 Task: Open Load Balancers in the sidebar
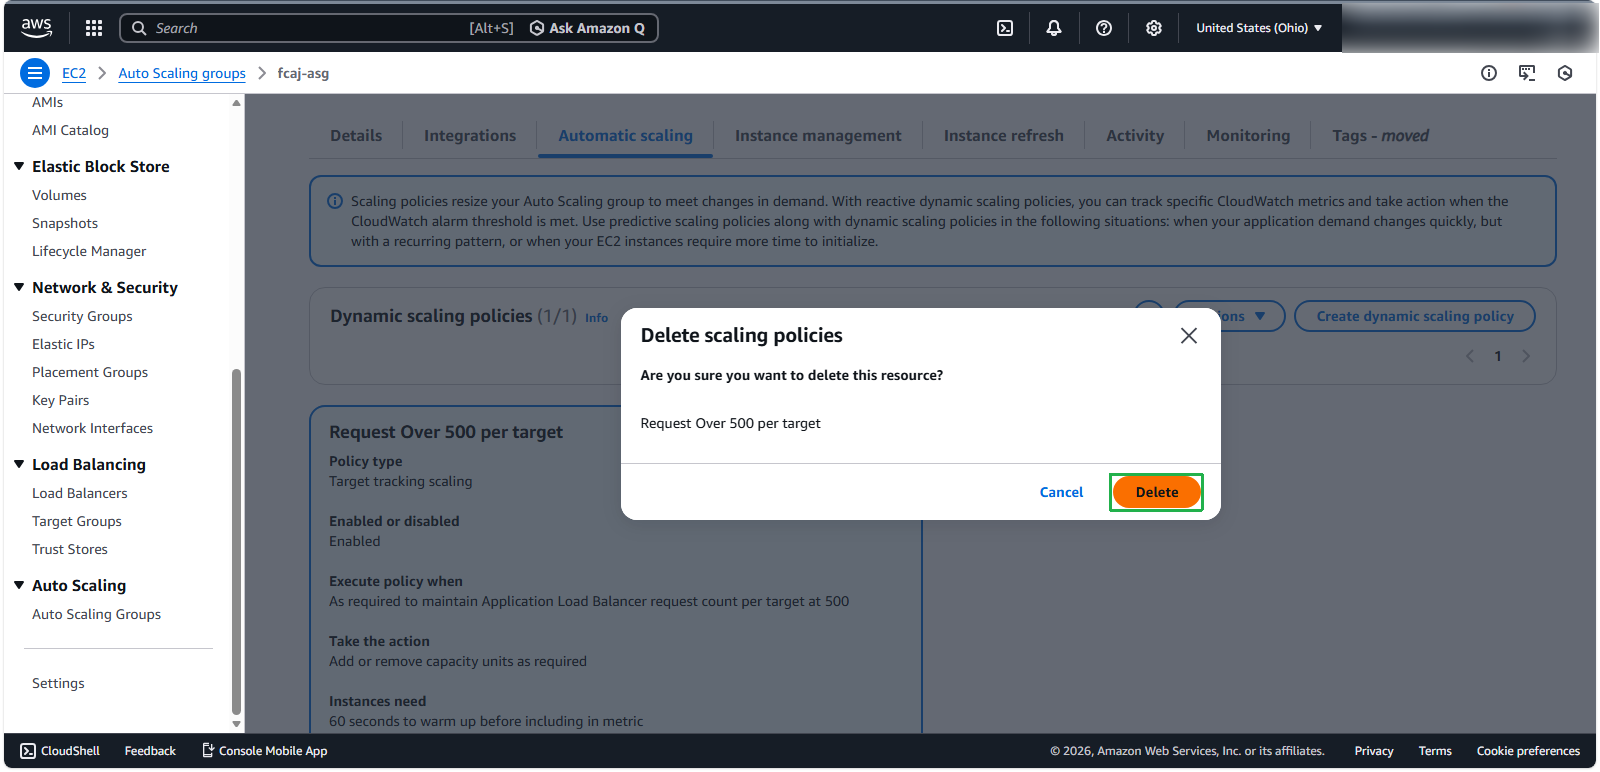point(80,493)
